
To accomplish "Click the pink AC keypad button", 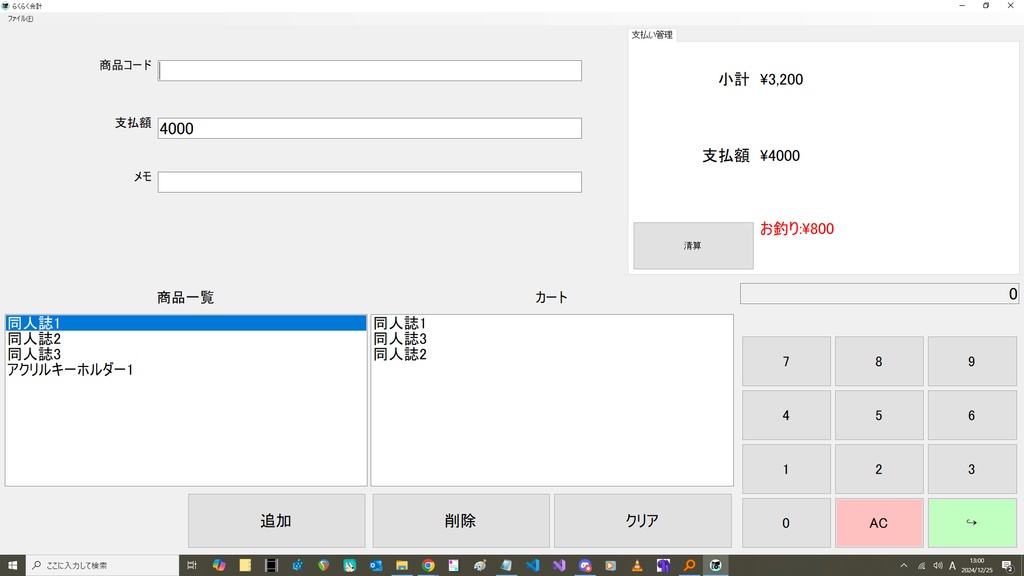I will [879, 523].
